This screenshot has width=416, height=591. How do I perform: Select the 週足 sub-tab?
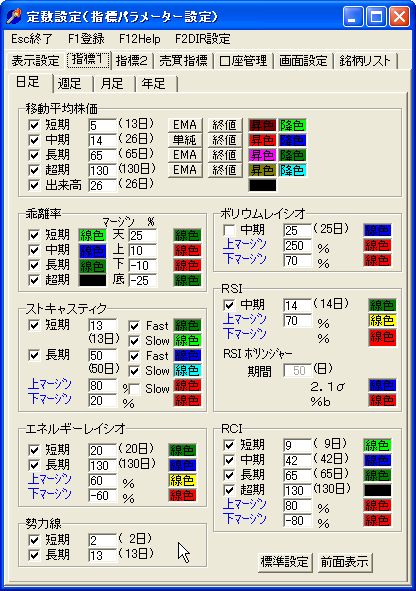[70, 83]
